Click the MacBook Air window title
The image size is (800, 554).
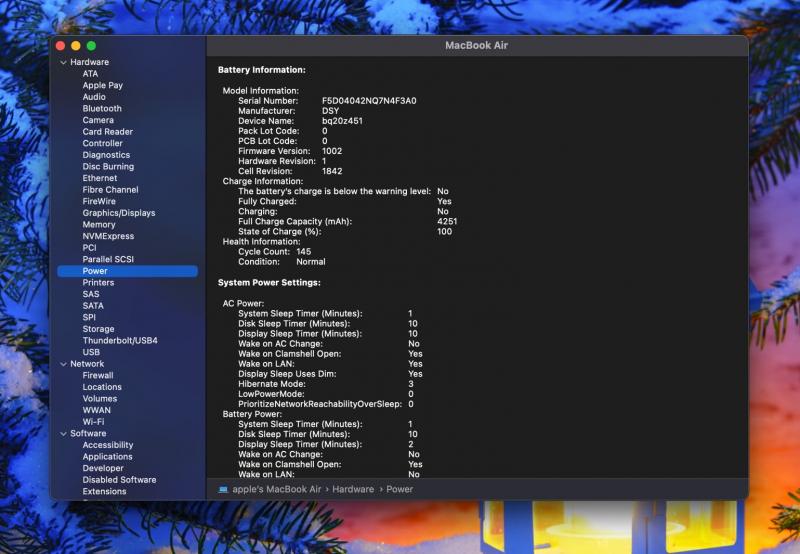pyautogui.click(x=477, y=45)
